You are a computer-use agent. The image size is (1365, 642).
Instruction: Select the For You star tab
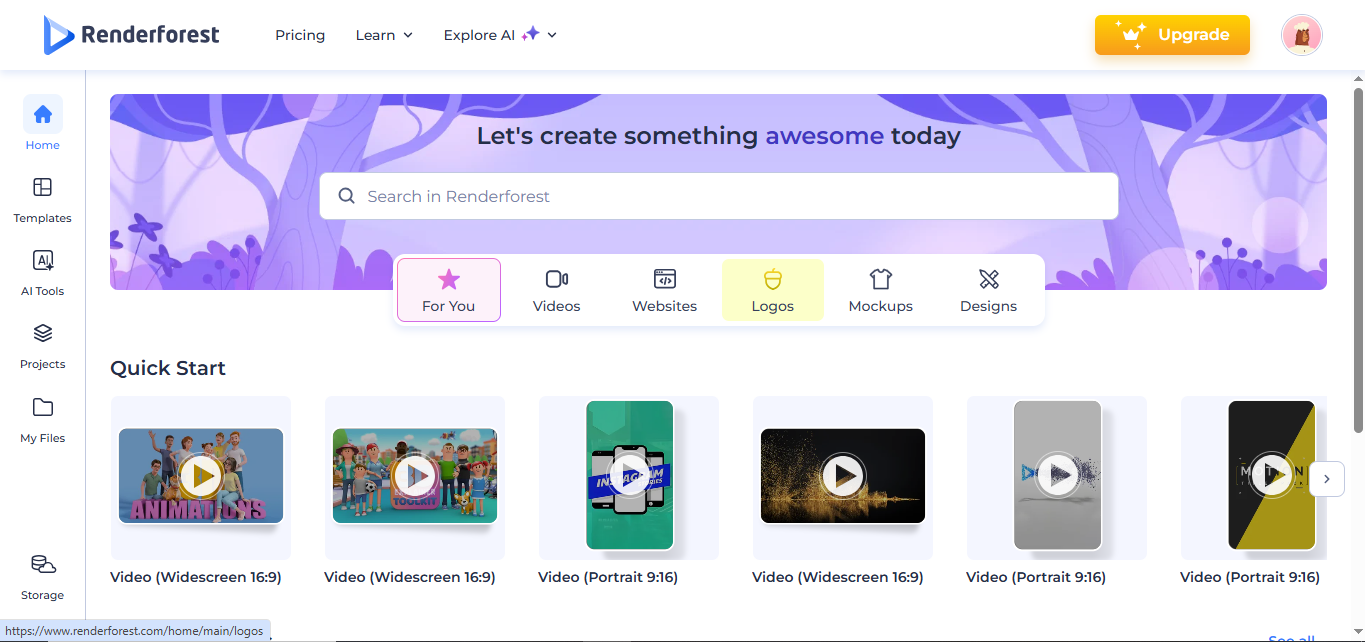(449, 290)
